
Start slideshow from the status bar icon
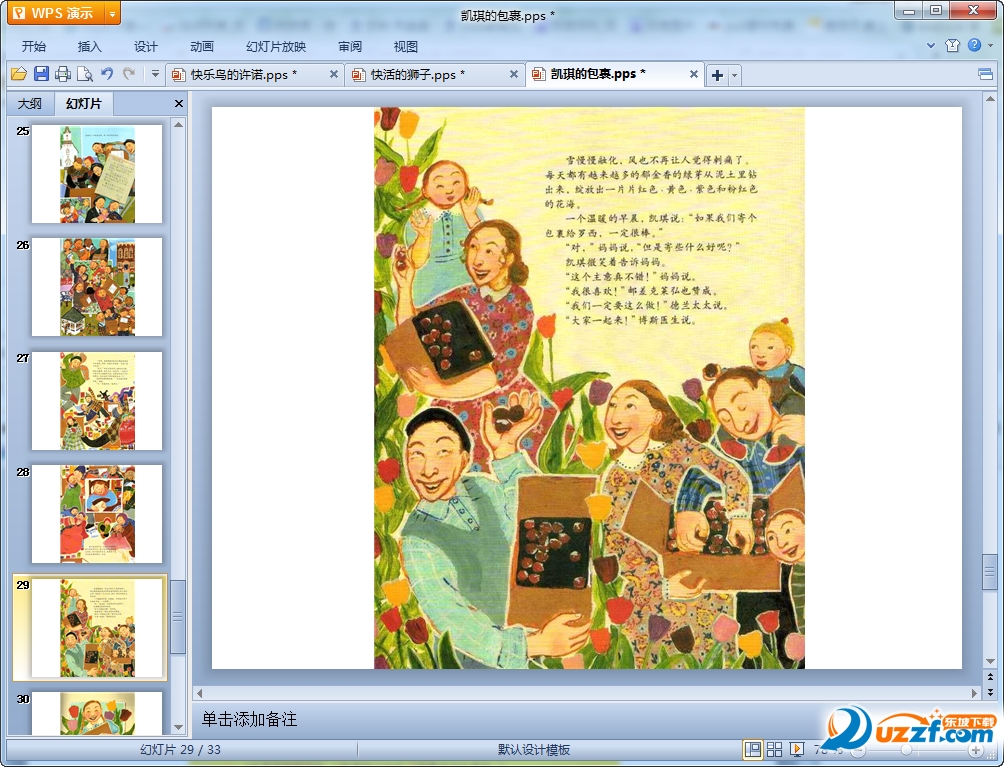(796, 749)
